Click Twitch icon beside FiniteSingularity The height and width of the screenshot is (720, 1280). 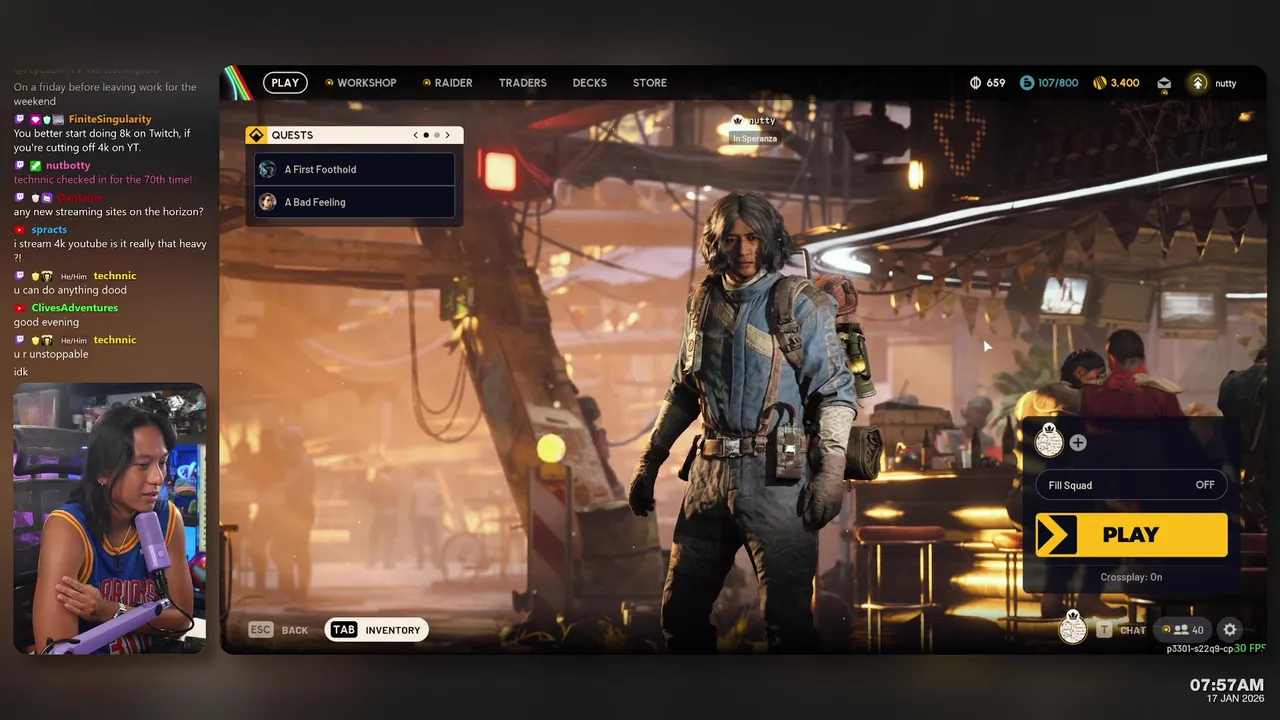click(x=20, y=120)
